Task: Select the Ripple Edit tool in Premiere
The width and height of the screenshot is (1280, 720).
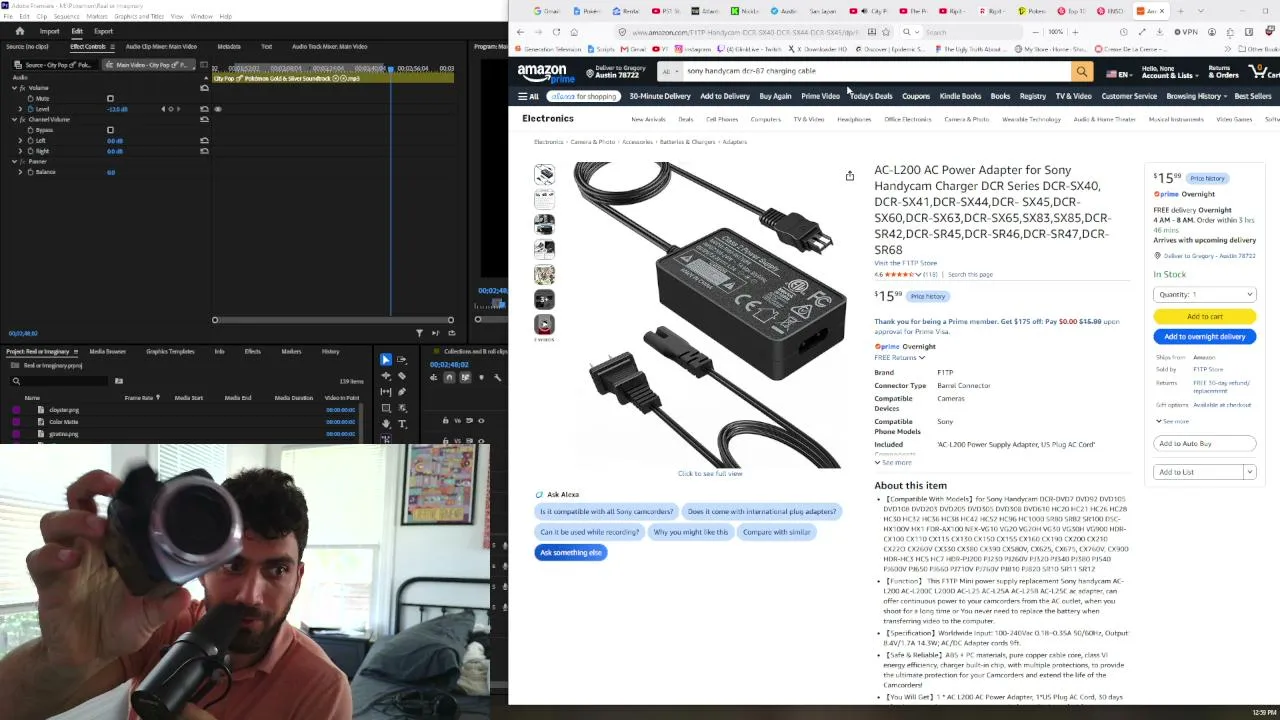Action: 386,376
